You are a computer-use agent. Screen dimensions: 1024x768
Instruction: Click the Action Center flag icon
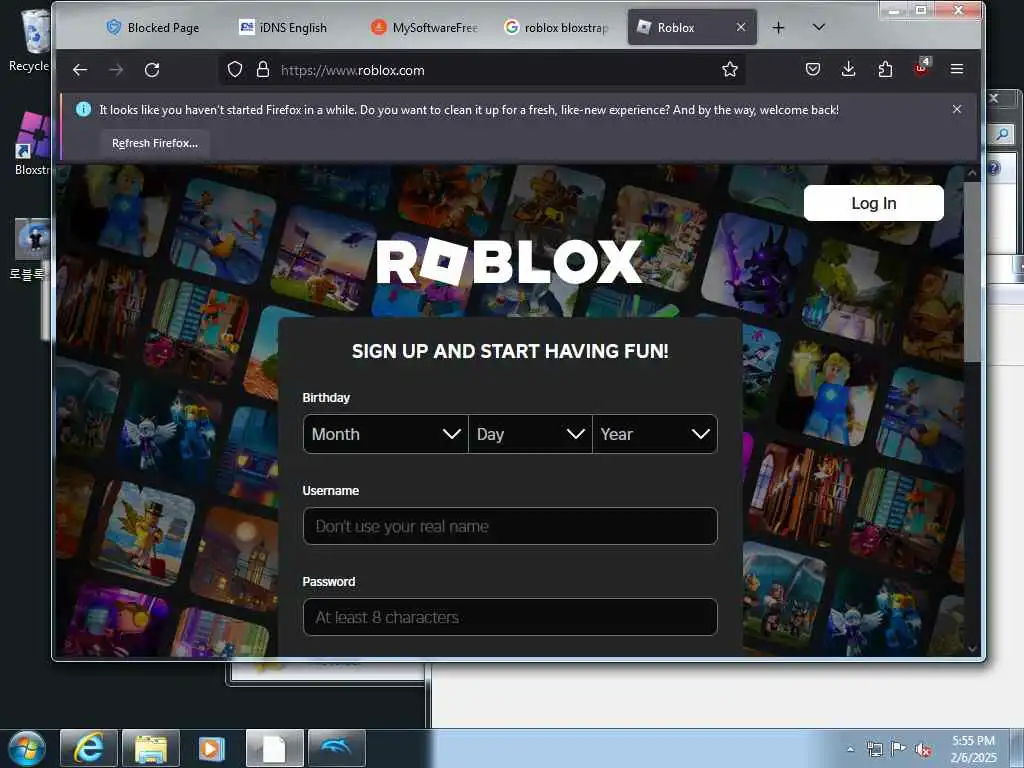click(x=899, y=749)
